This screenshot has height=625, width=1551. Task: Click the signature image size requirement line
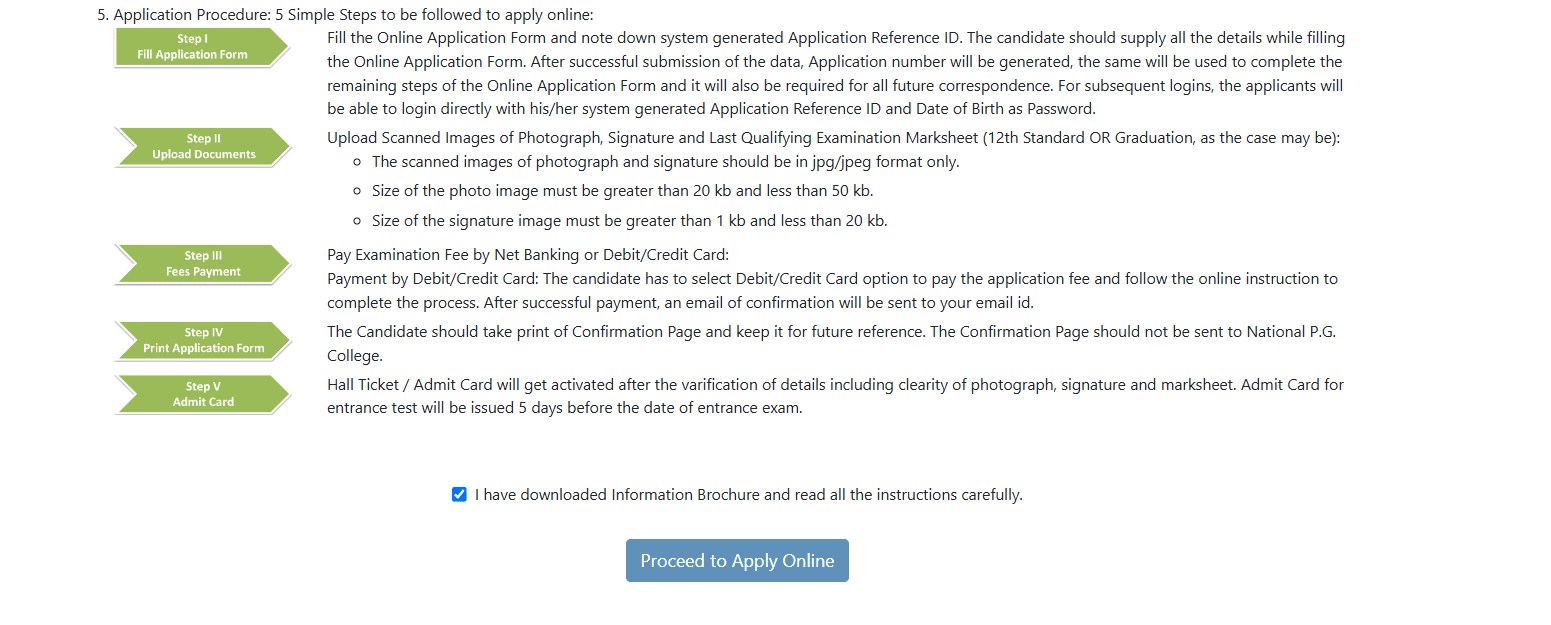[629, 221]
